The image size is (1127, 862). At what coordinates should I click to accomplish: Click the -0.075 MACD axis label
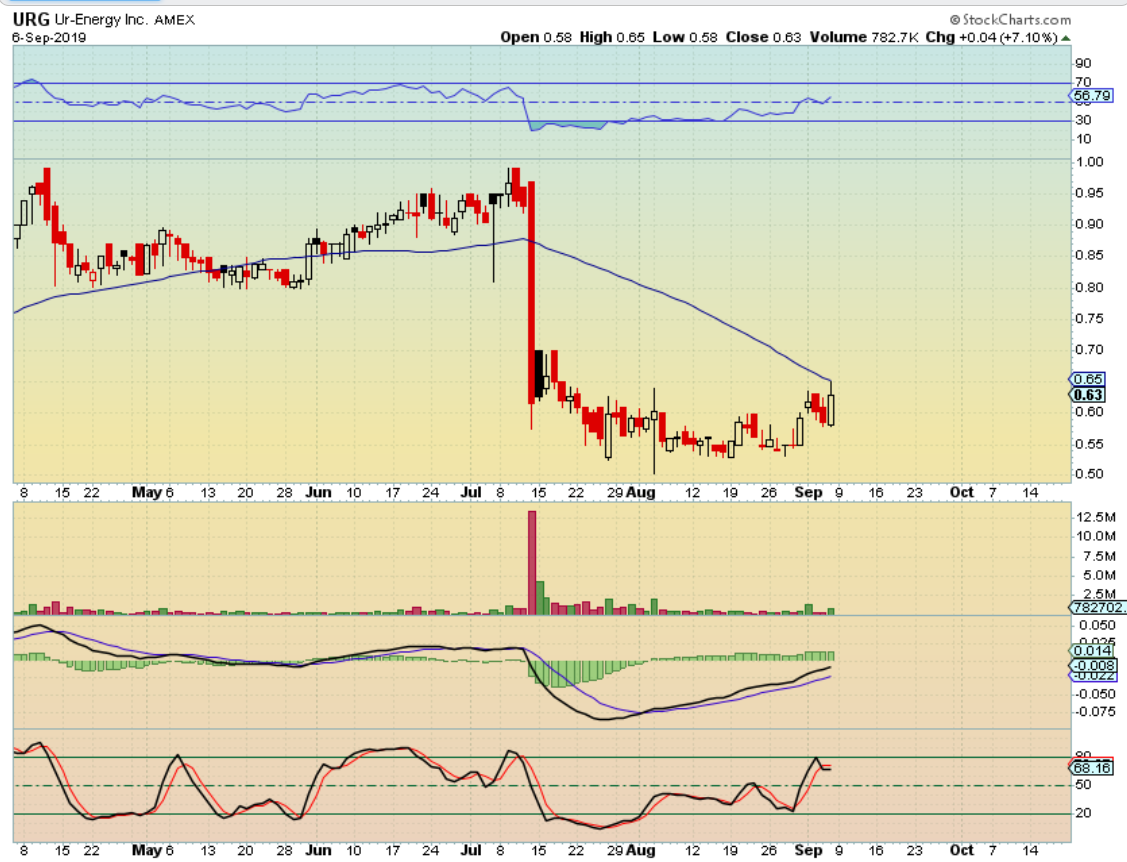(1094, 712)
